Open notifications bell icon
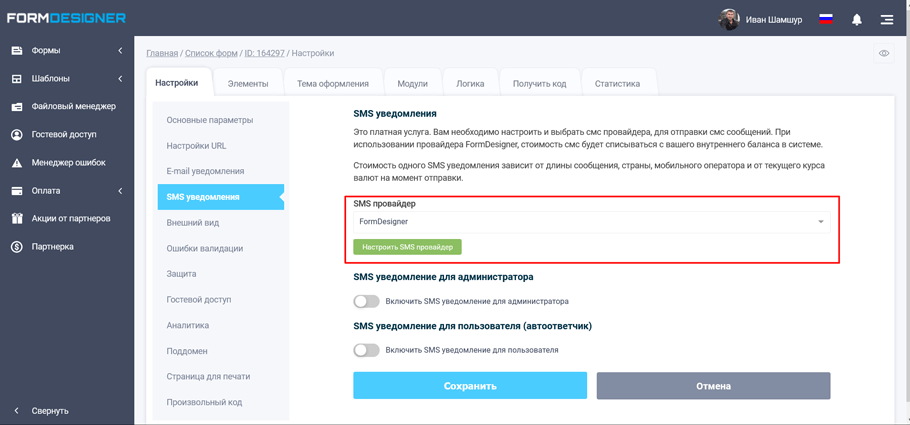 [x=857, y=19]
